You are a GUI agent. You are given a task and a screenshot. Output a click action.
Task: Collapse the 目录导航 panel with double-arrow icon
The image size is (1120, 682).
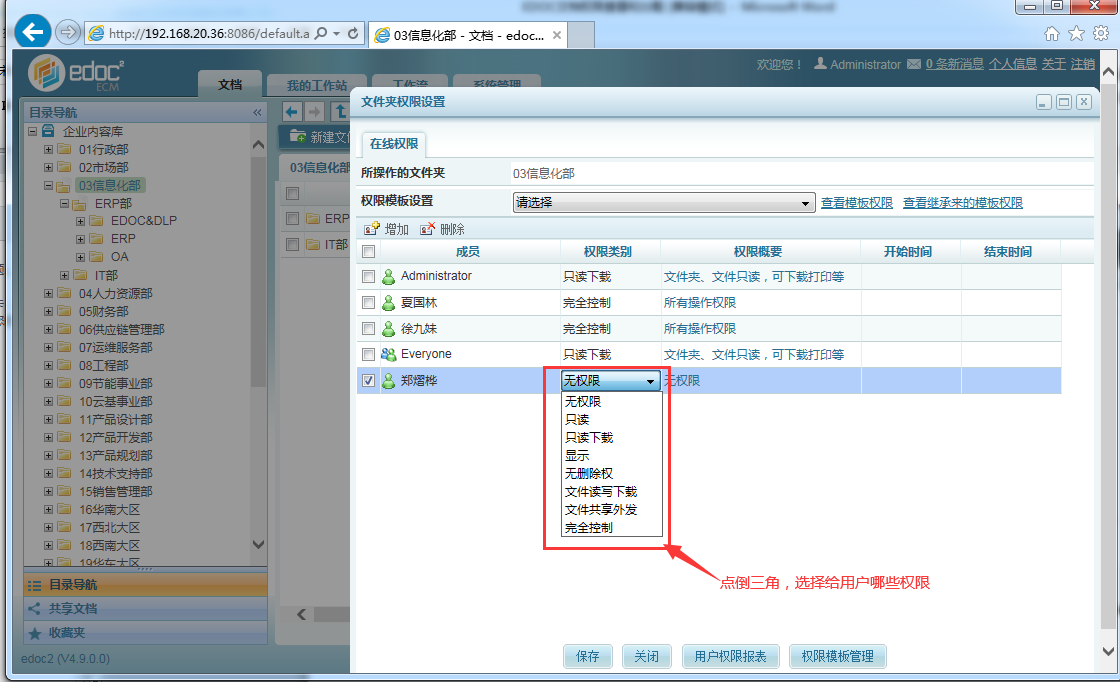click(257, 112)
